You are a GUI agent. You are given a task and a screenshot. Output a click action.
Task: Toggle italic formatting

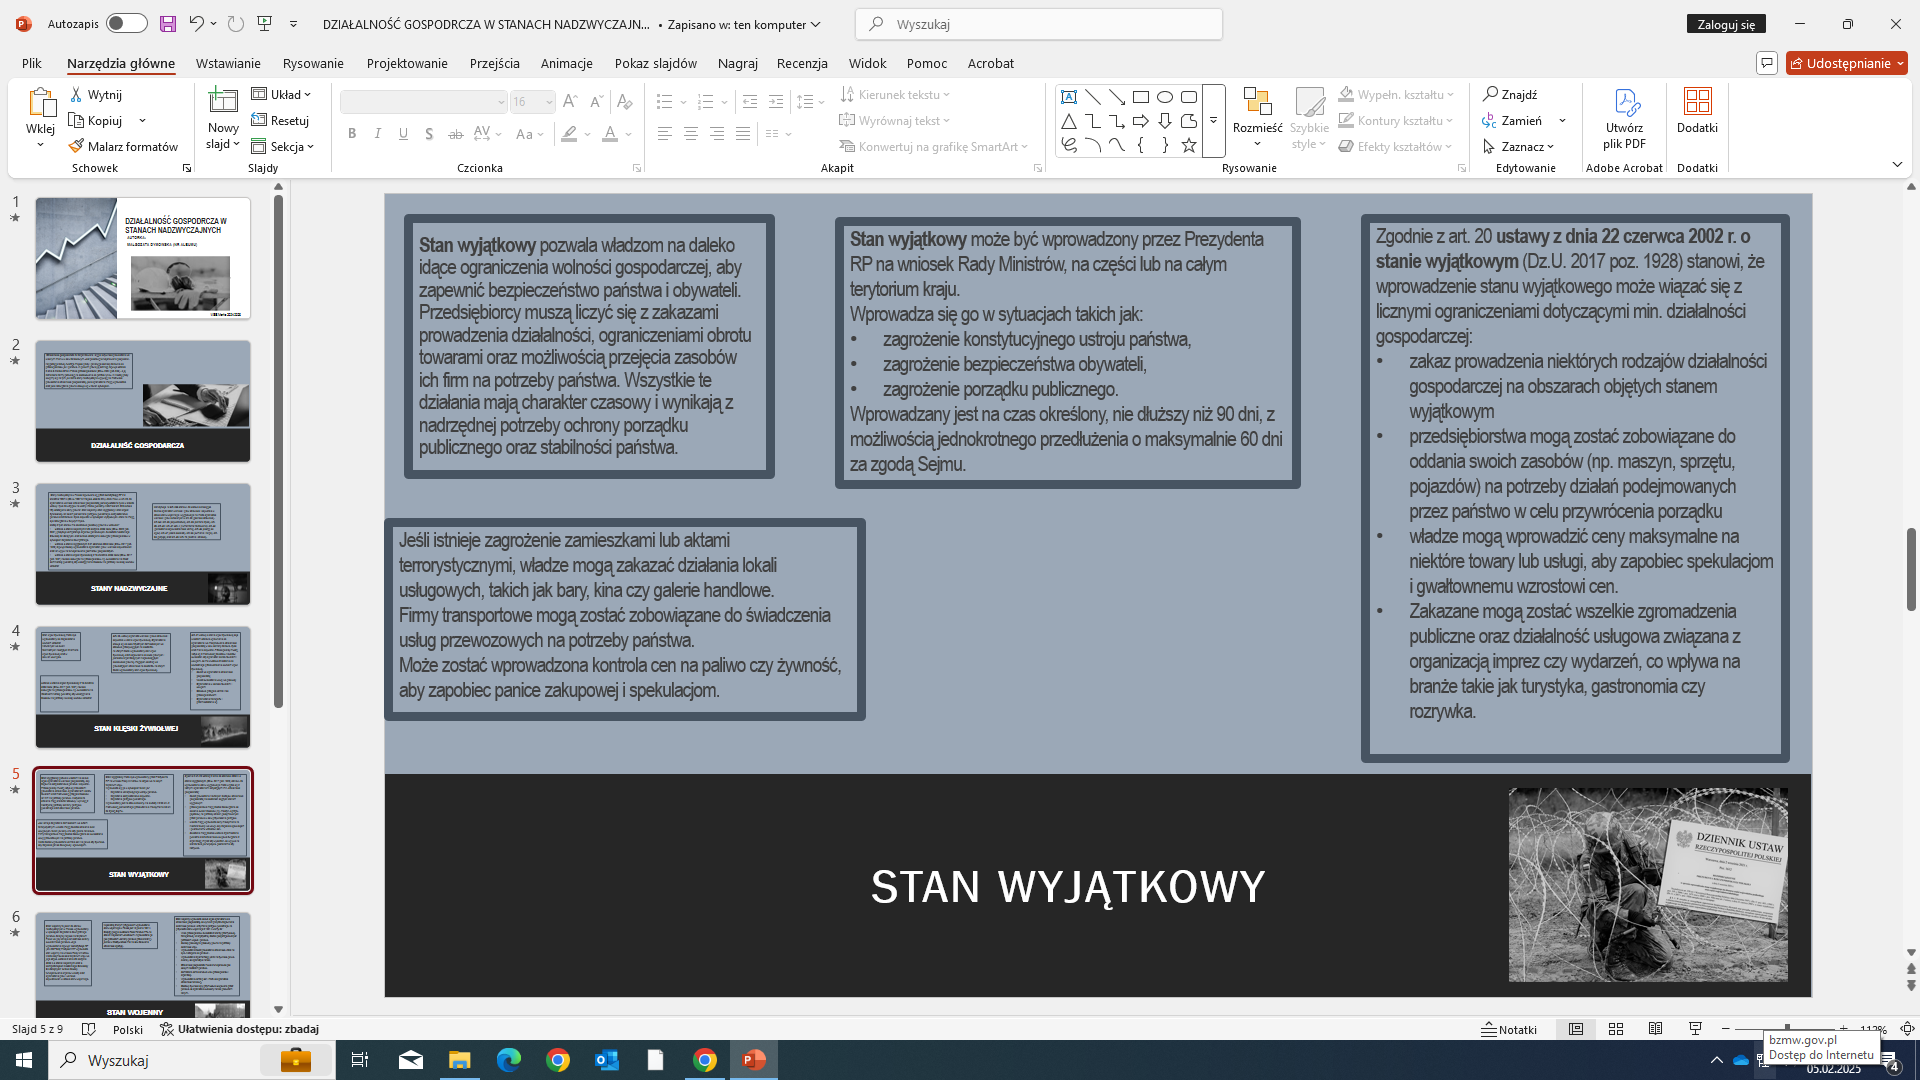378,134
